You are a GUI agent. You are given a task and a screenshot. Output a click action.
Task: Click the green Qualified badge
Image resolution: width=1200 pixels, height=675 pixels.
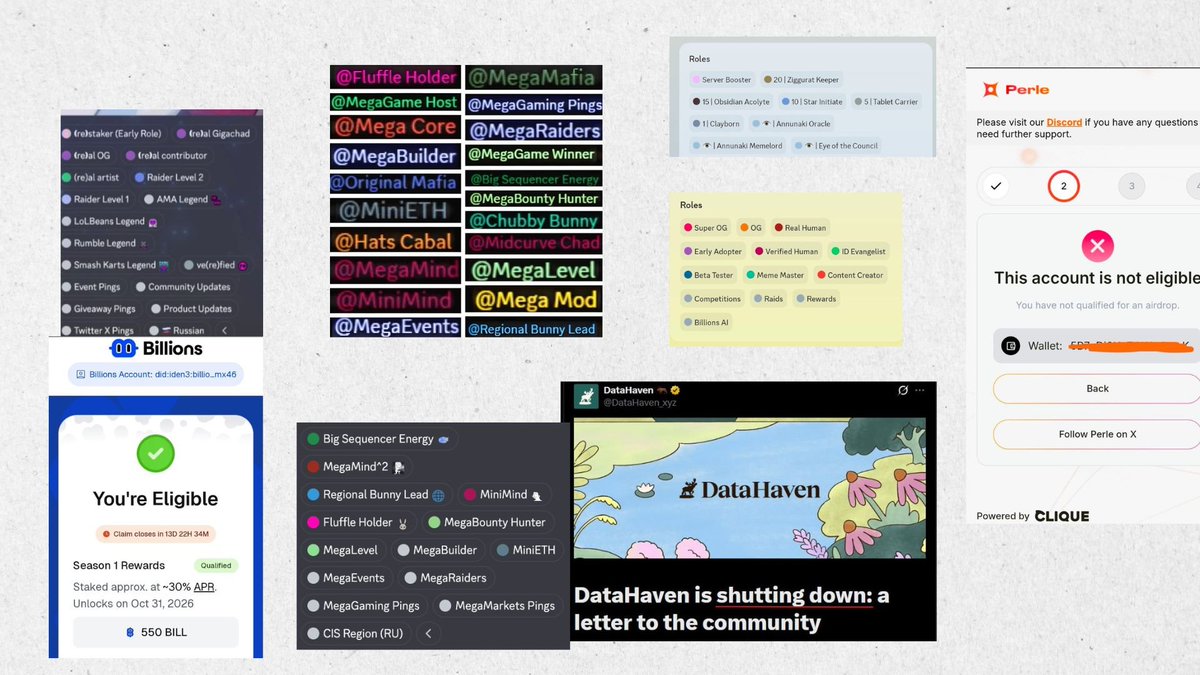tap(215, 565)
